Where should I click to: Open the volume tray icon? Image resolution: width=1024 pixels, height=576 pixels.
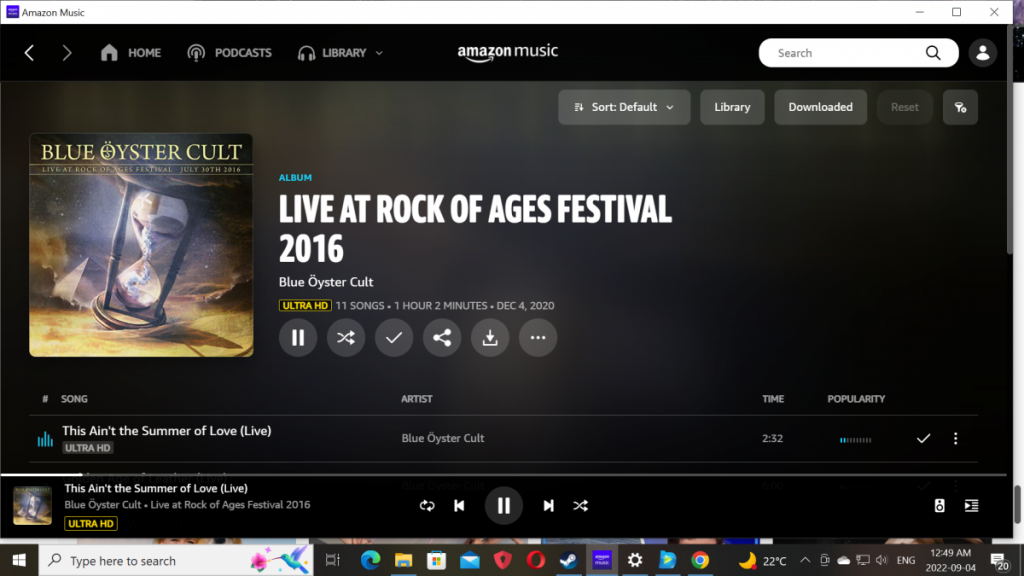coord(882,560)
